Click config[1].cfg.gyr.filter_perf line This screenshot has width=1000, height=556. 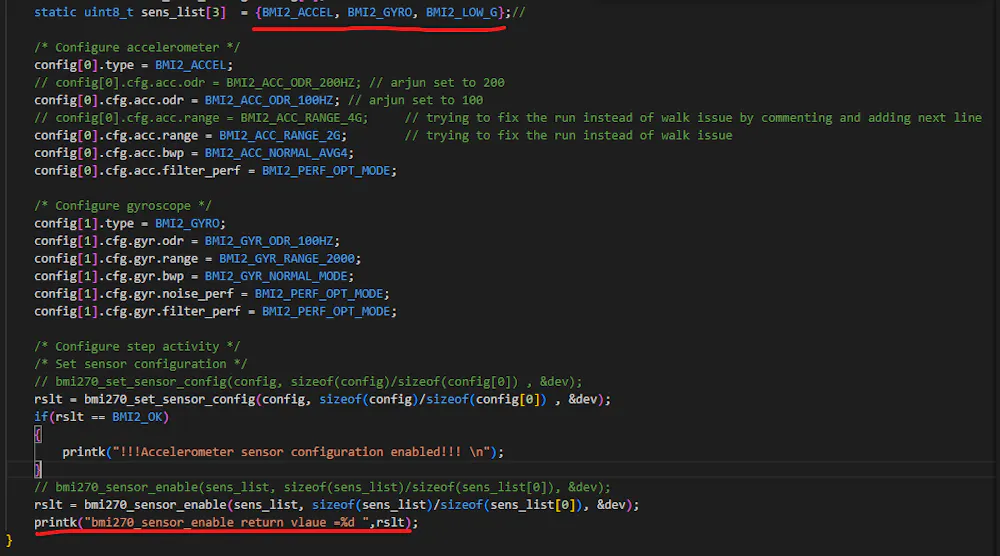click(215, 311)
